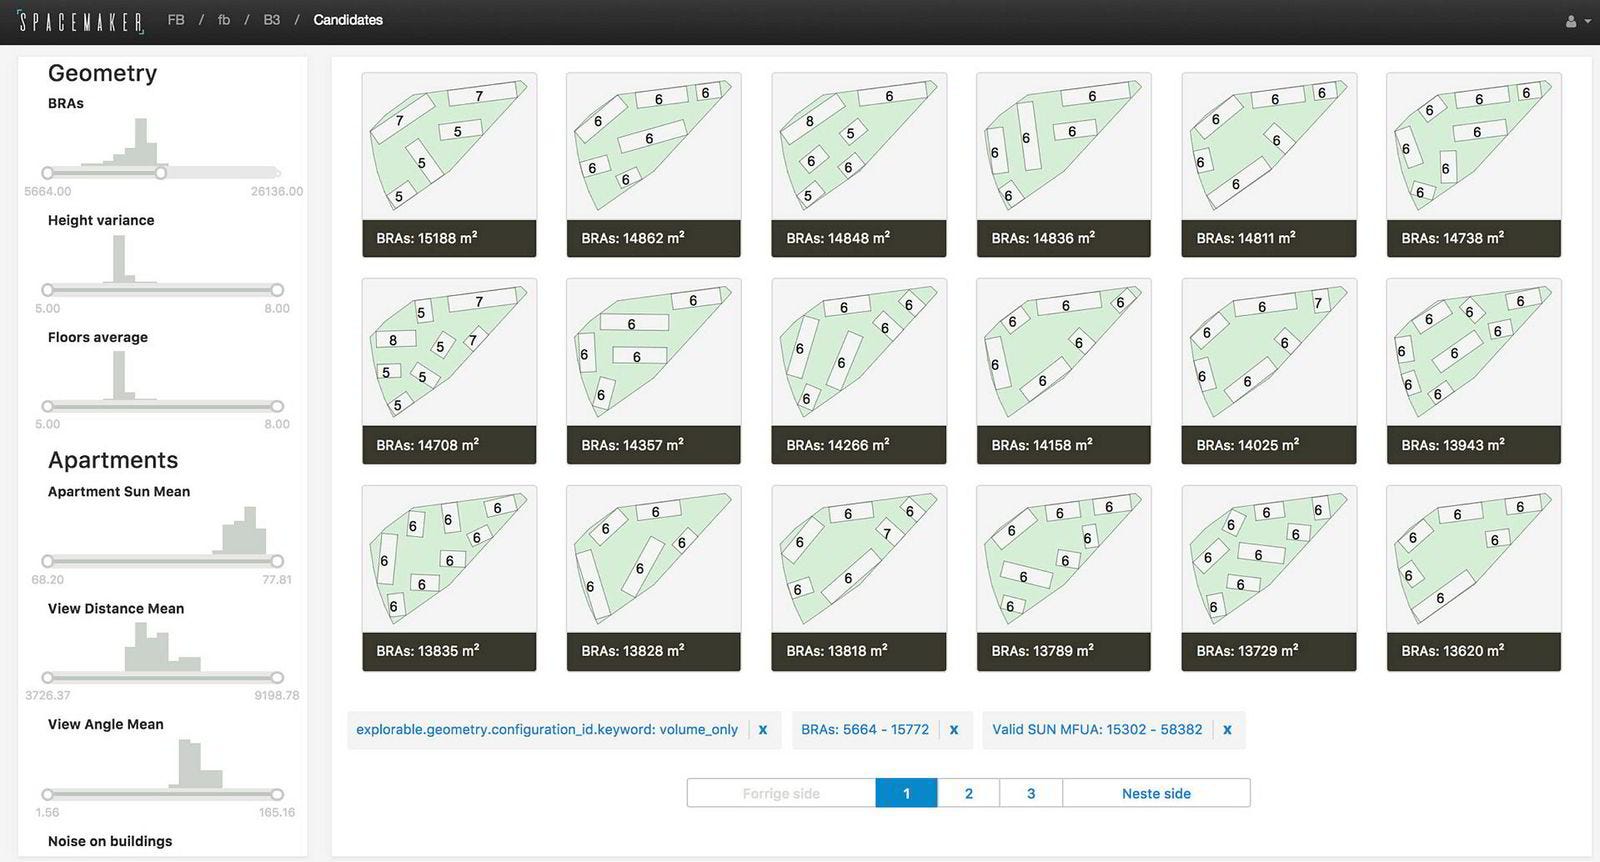Remove the BRAs 5664 - 15772 filter

coord(954,730)
